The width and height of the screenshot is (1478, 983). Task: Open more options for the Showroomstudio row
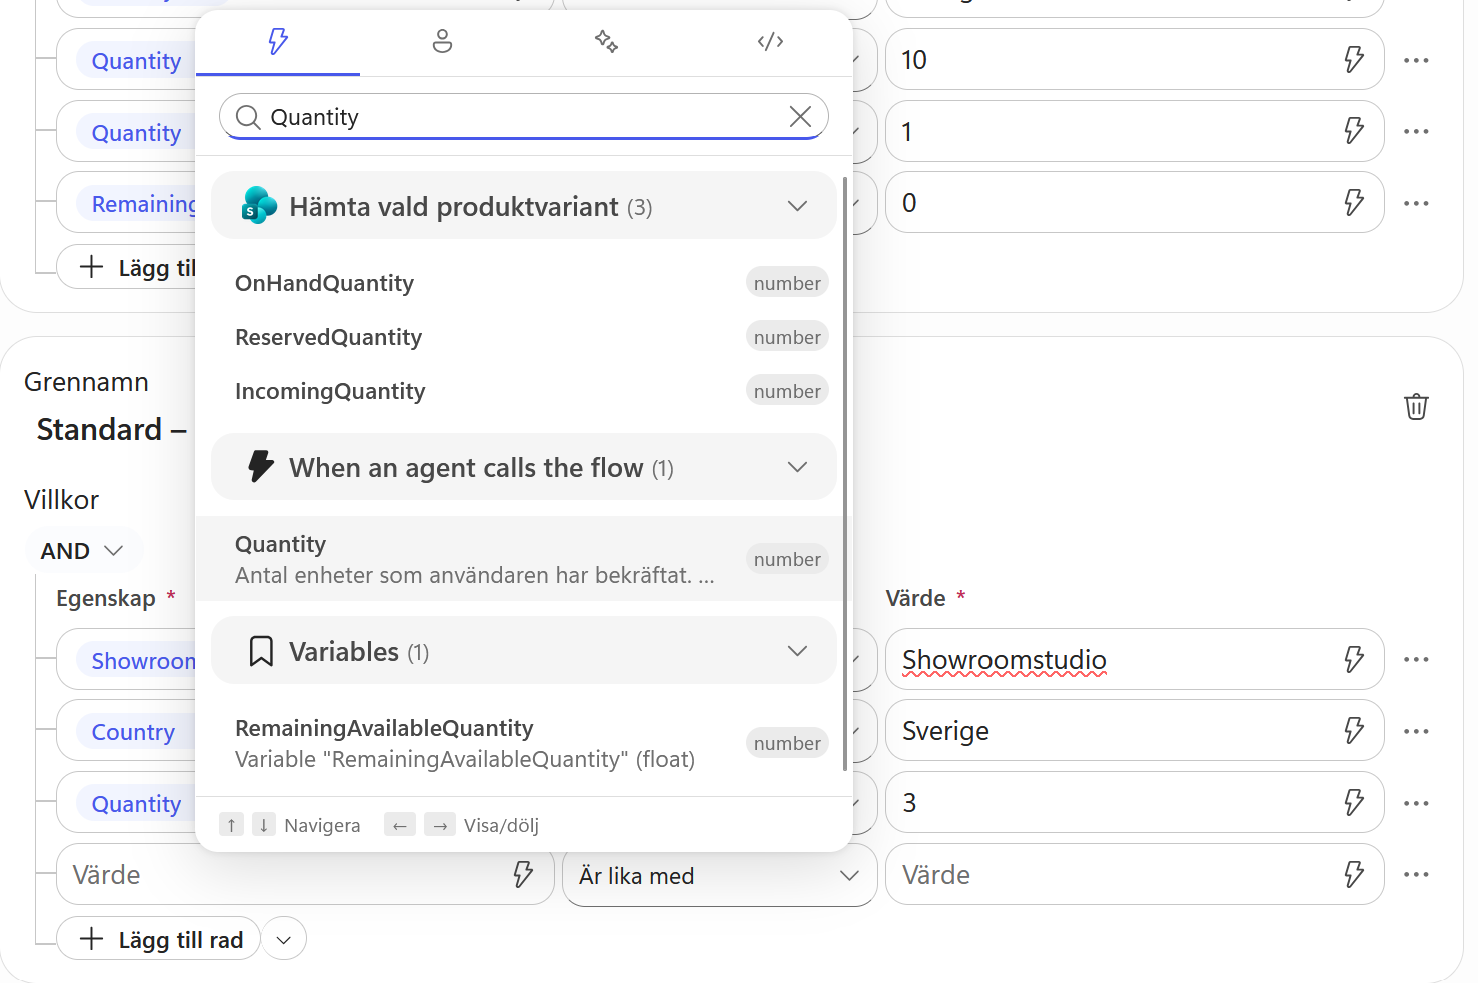point(1416,659)
